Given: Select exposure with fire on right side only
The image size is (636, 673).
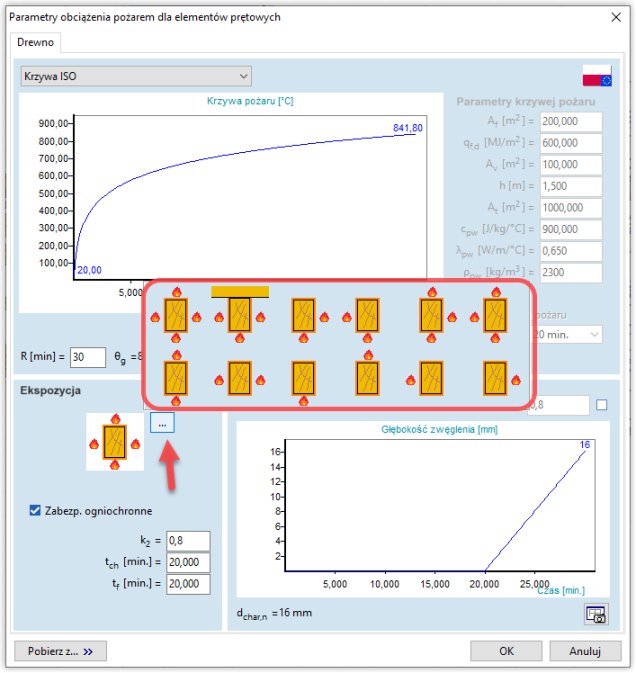Looking at the screenshot, I should [x=495, y=379].
